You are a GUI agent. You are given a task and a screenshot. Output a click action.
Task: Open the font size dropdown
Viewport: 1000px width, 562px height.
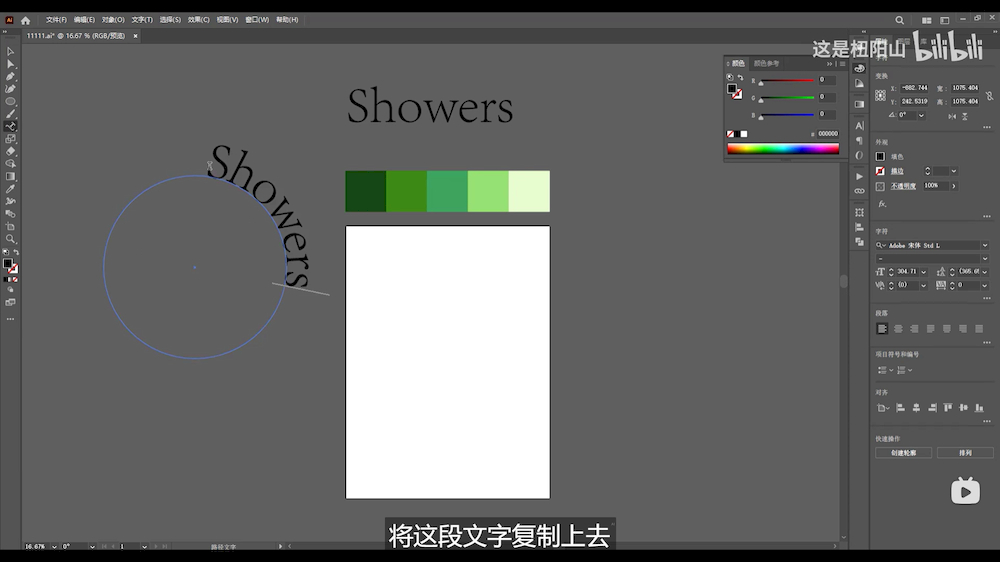pyautogui.click(x=923, y=272)
